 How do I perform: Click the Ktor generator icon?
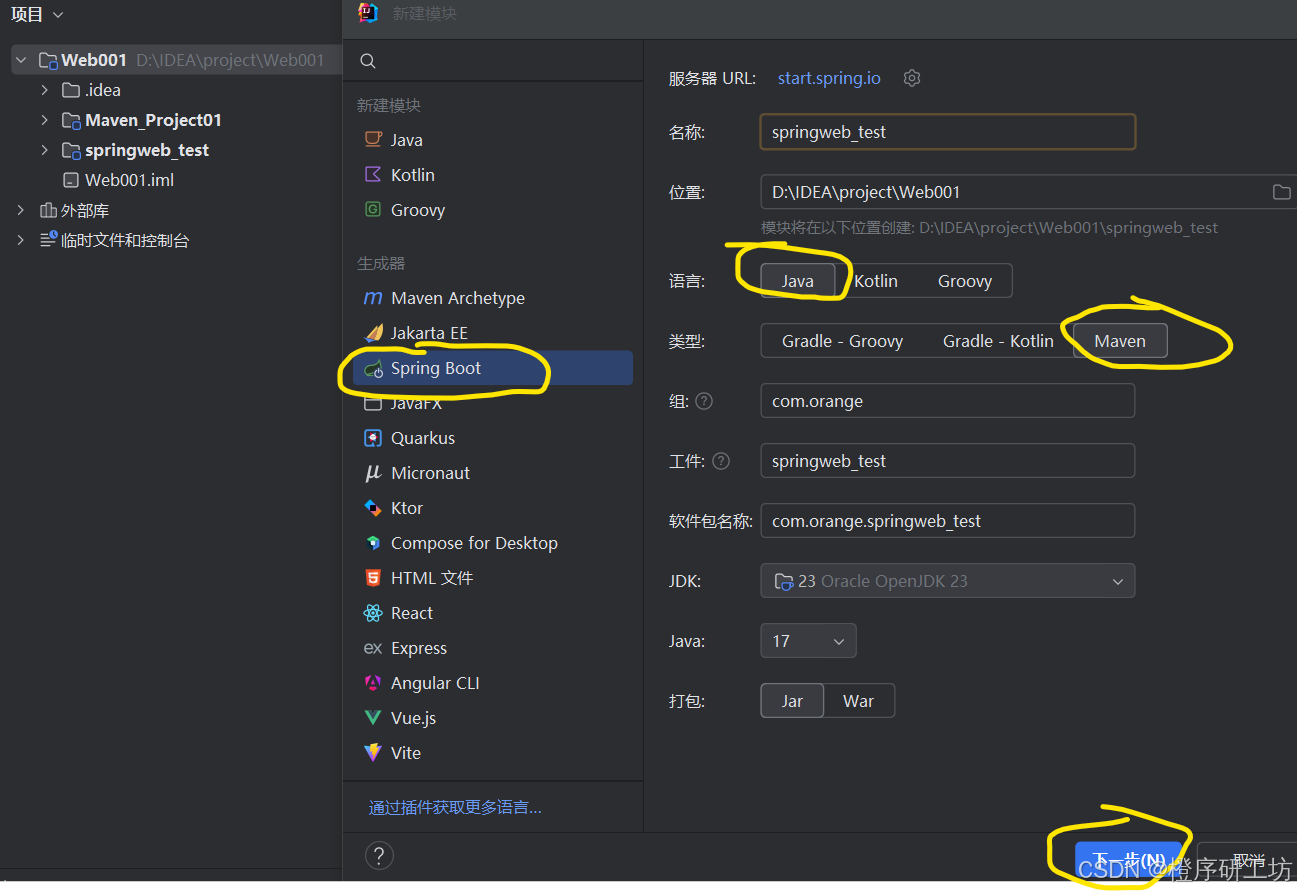pyautogui.click(x=373, y=508)
